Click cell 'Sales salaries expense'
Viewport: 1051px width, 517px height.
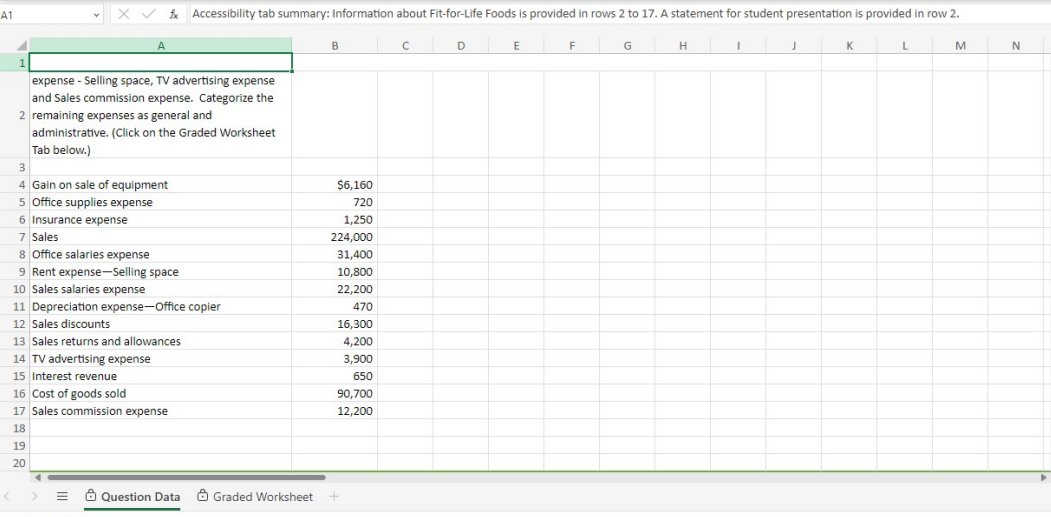click(161, 289)
